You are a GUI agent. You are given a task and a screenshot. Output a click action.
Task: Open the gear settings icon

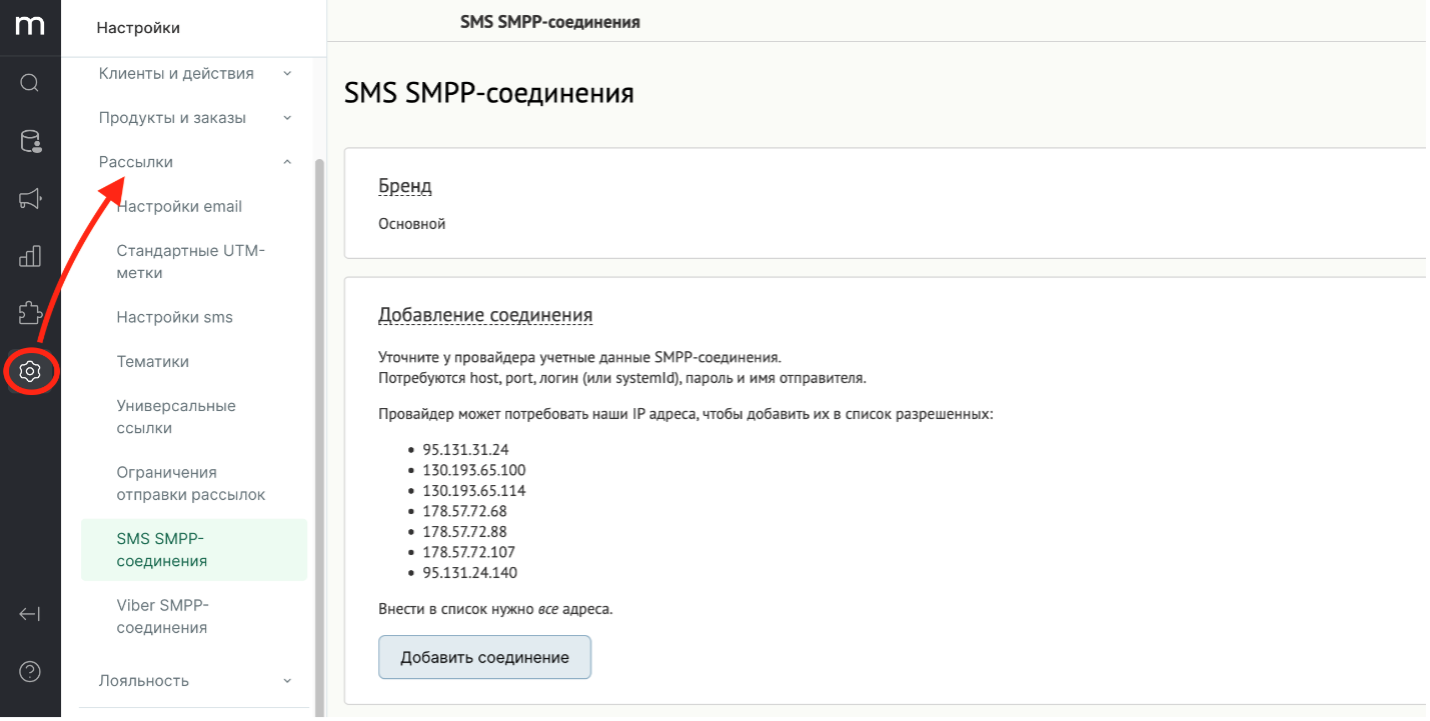(30, 372)
